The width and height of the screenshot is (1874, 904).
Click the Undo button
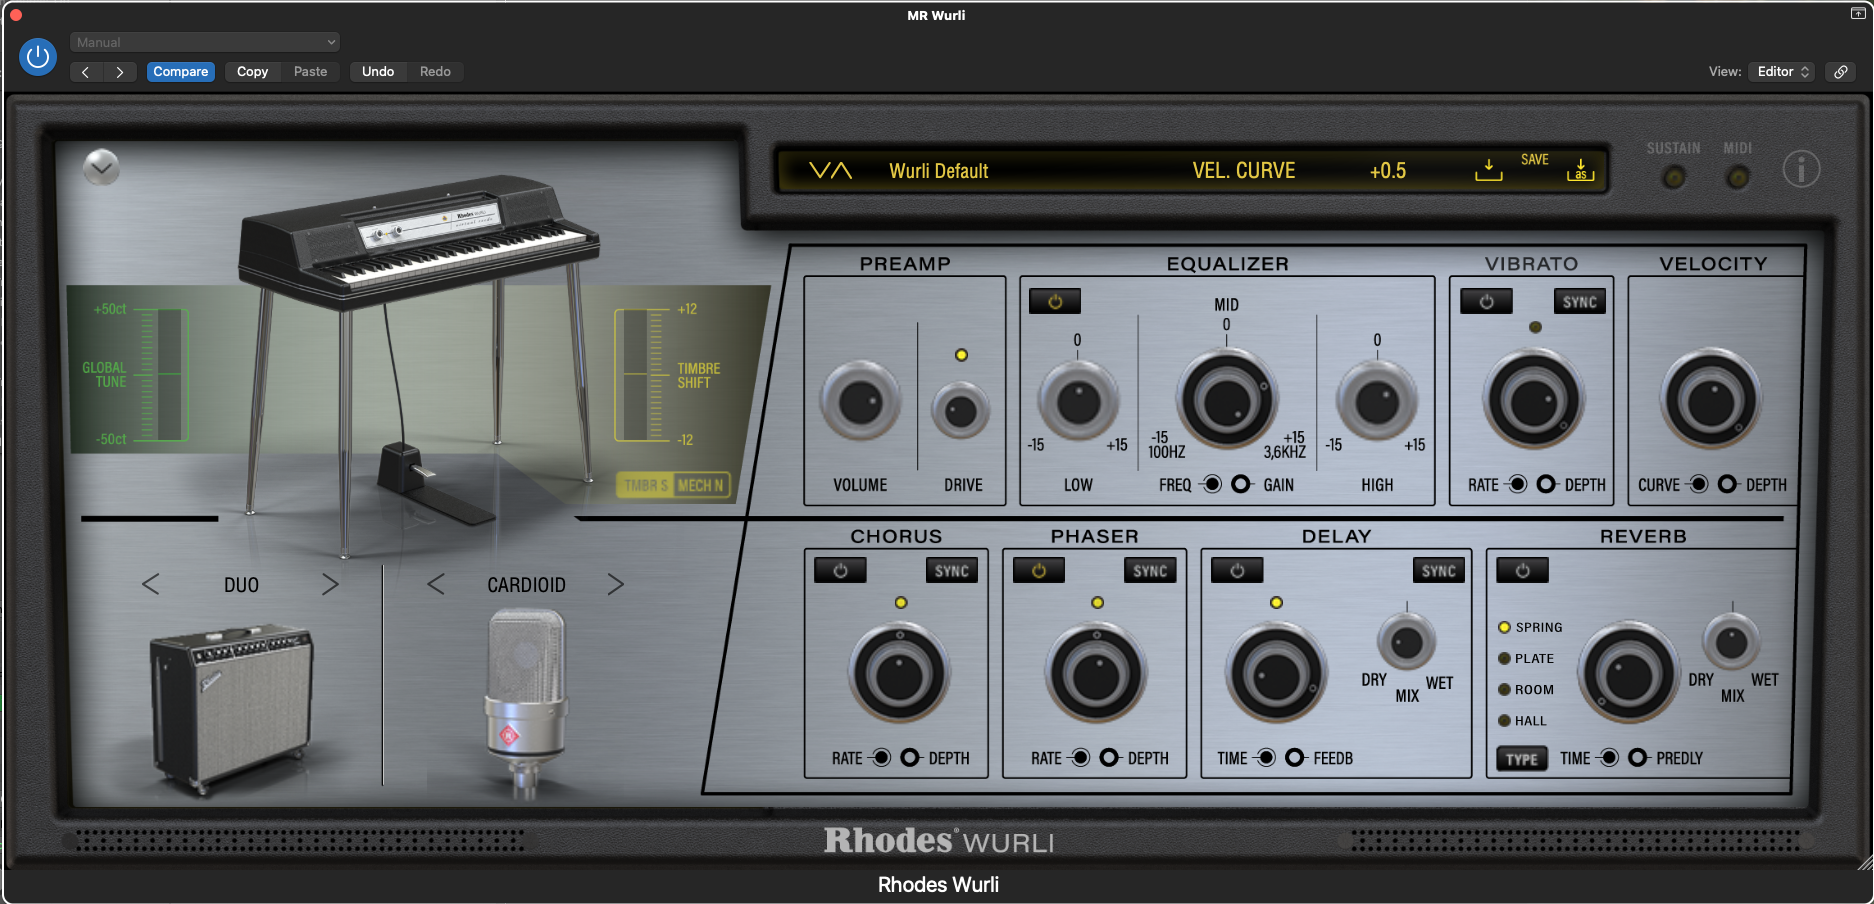coord(378,72)
